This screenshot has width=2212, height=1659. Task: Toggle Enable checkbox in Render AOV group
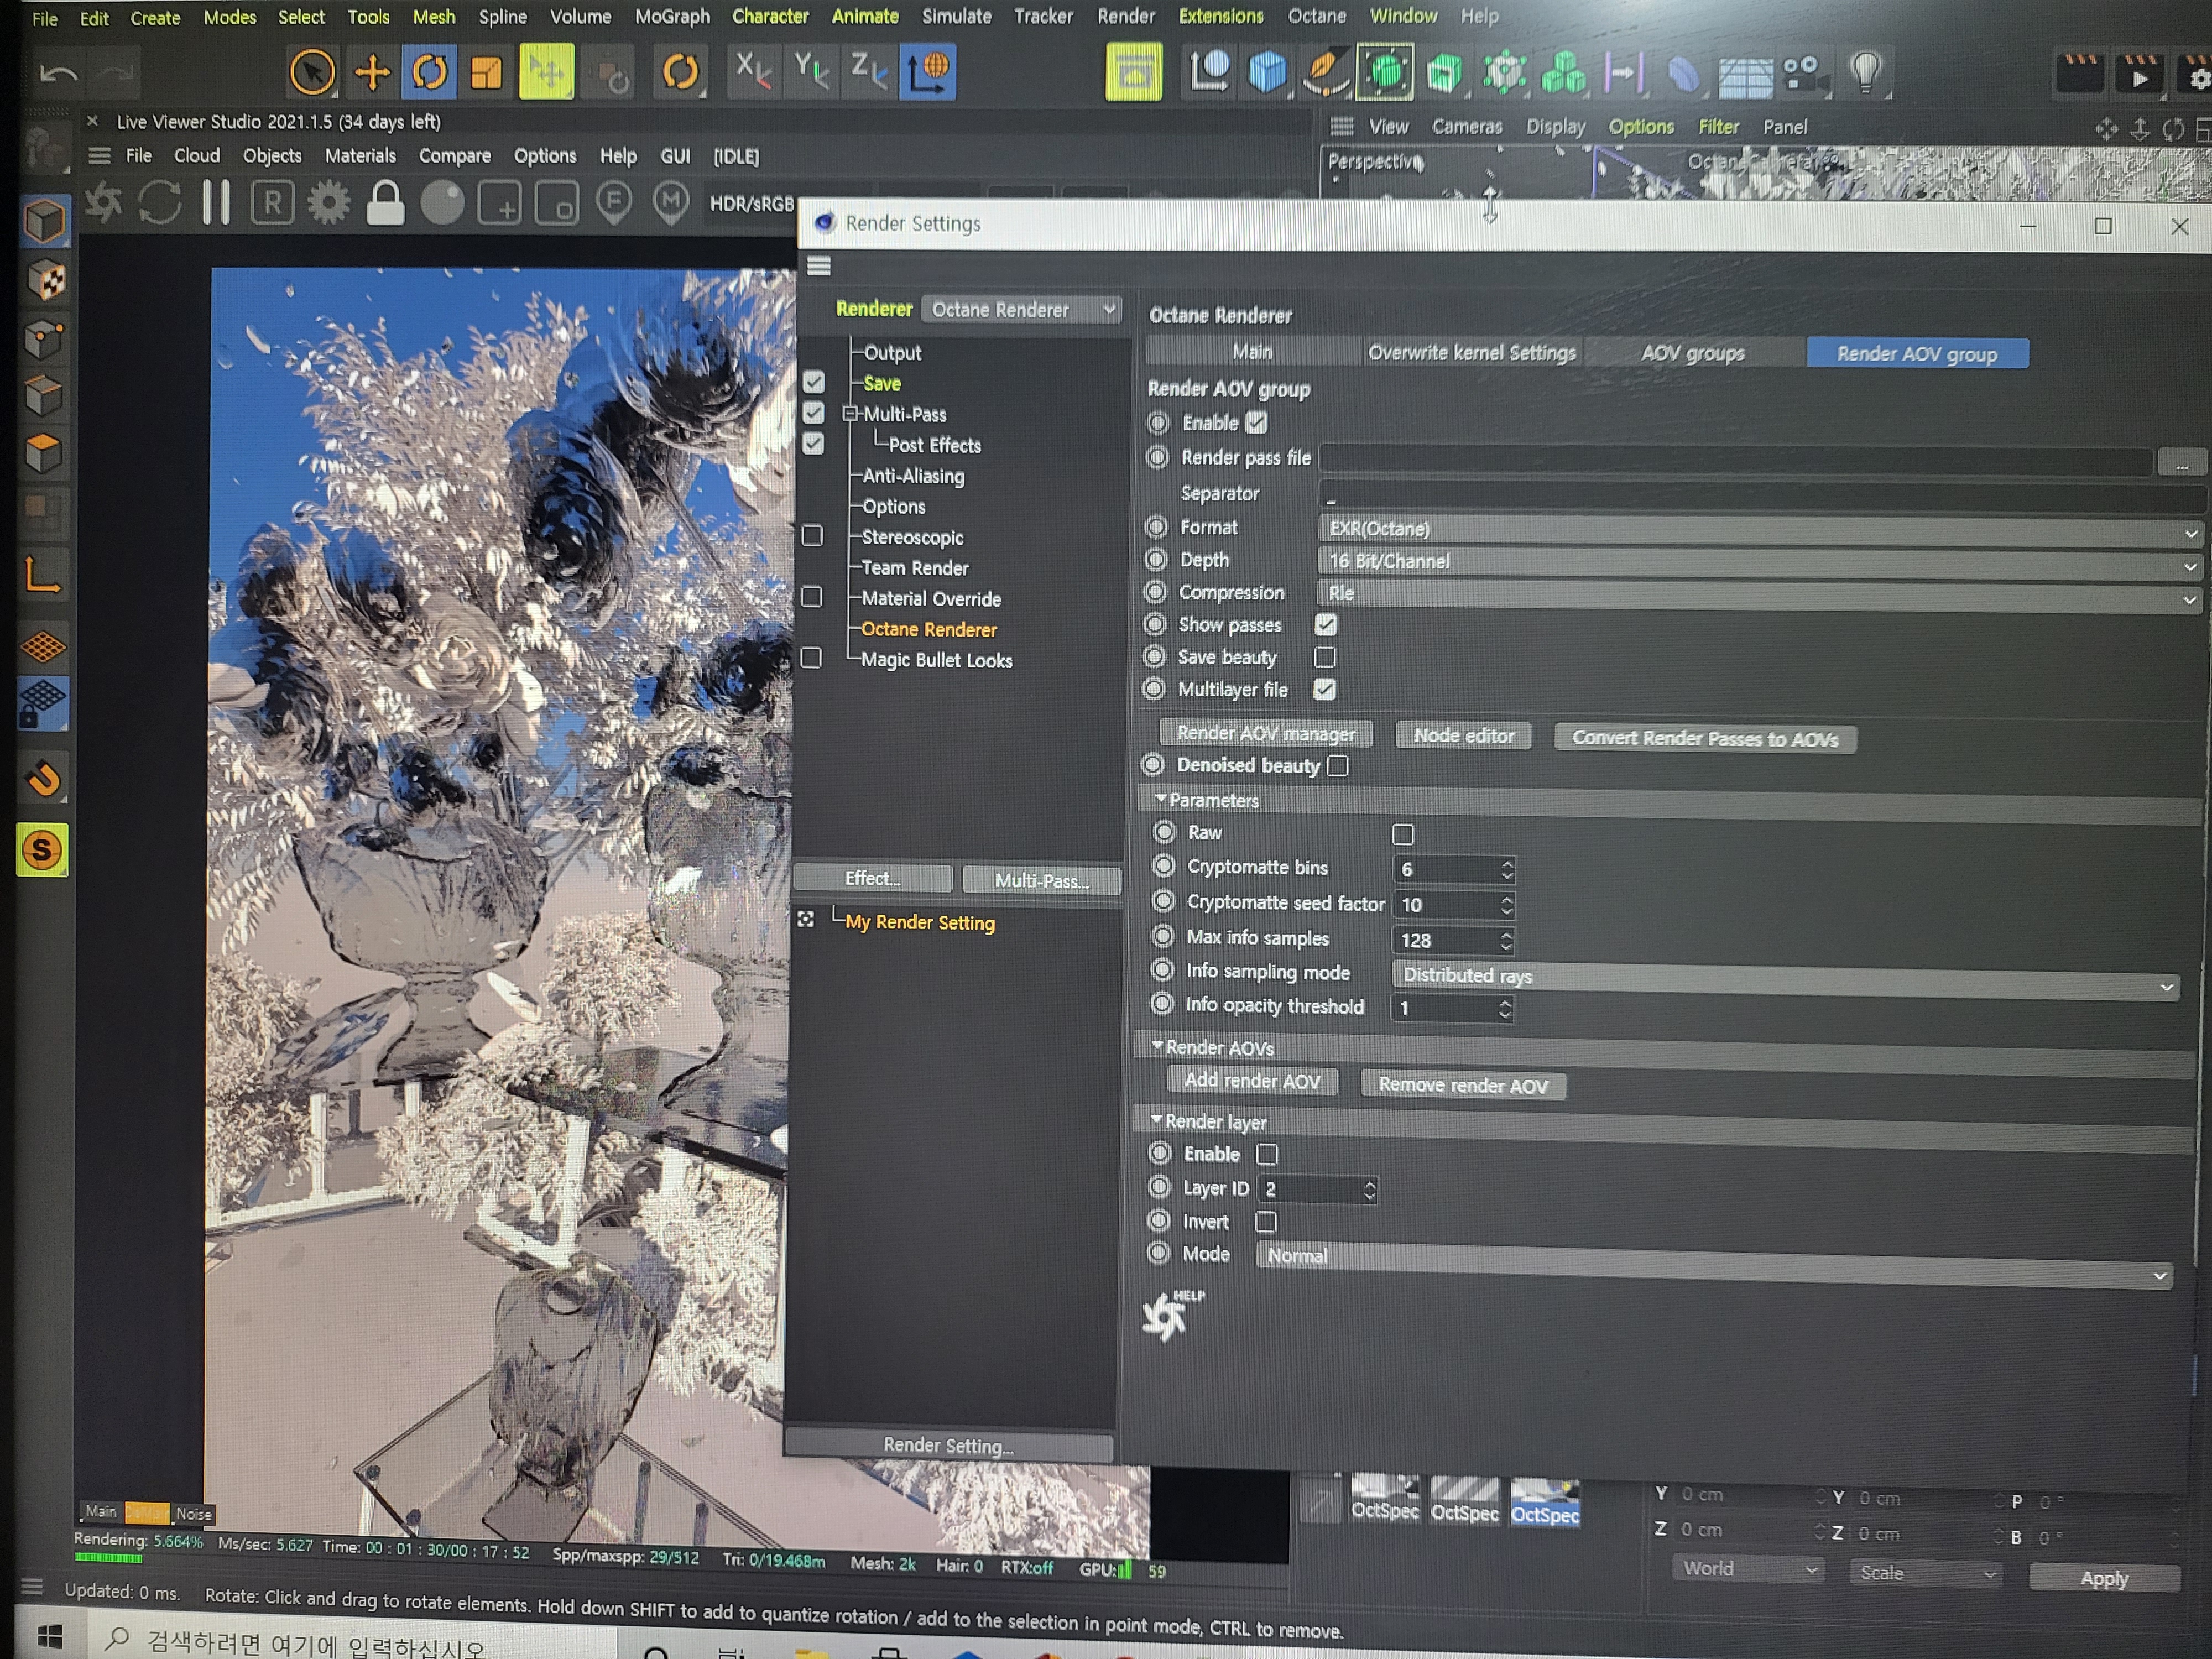[1257, 423]
